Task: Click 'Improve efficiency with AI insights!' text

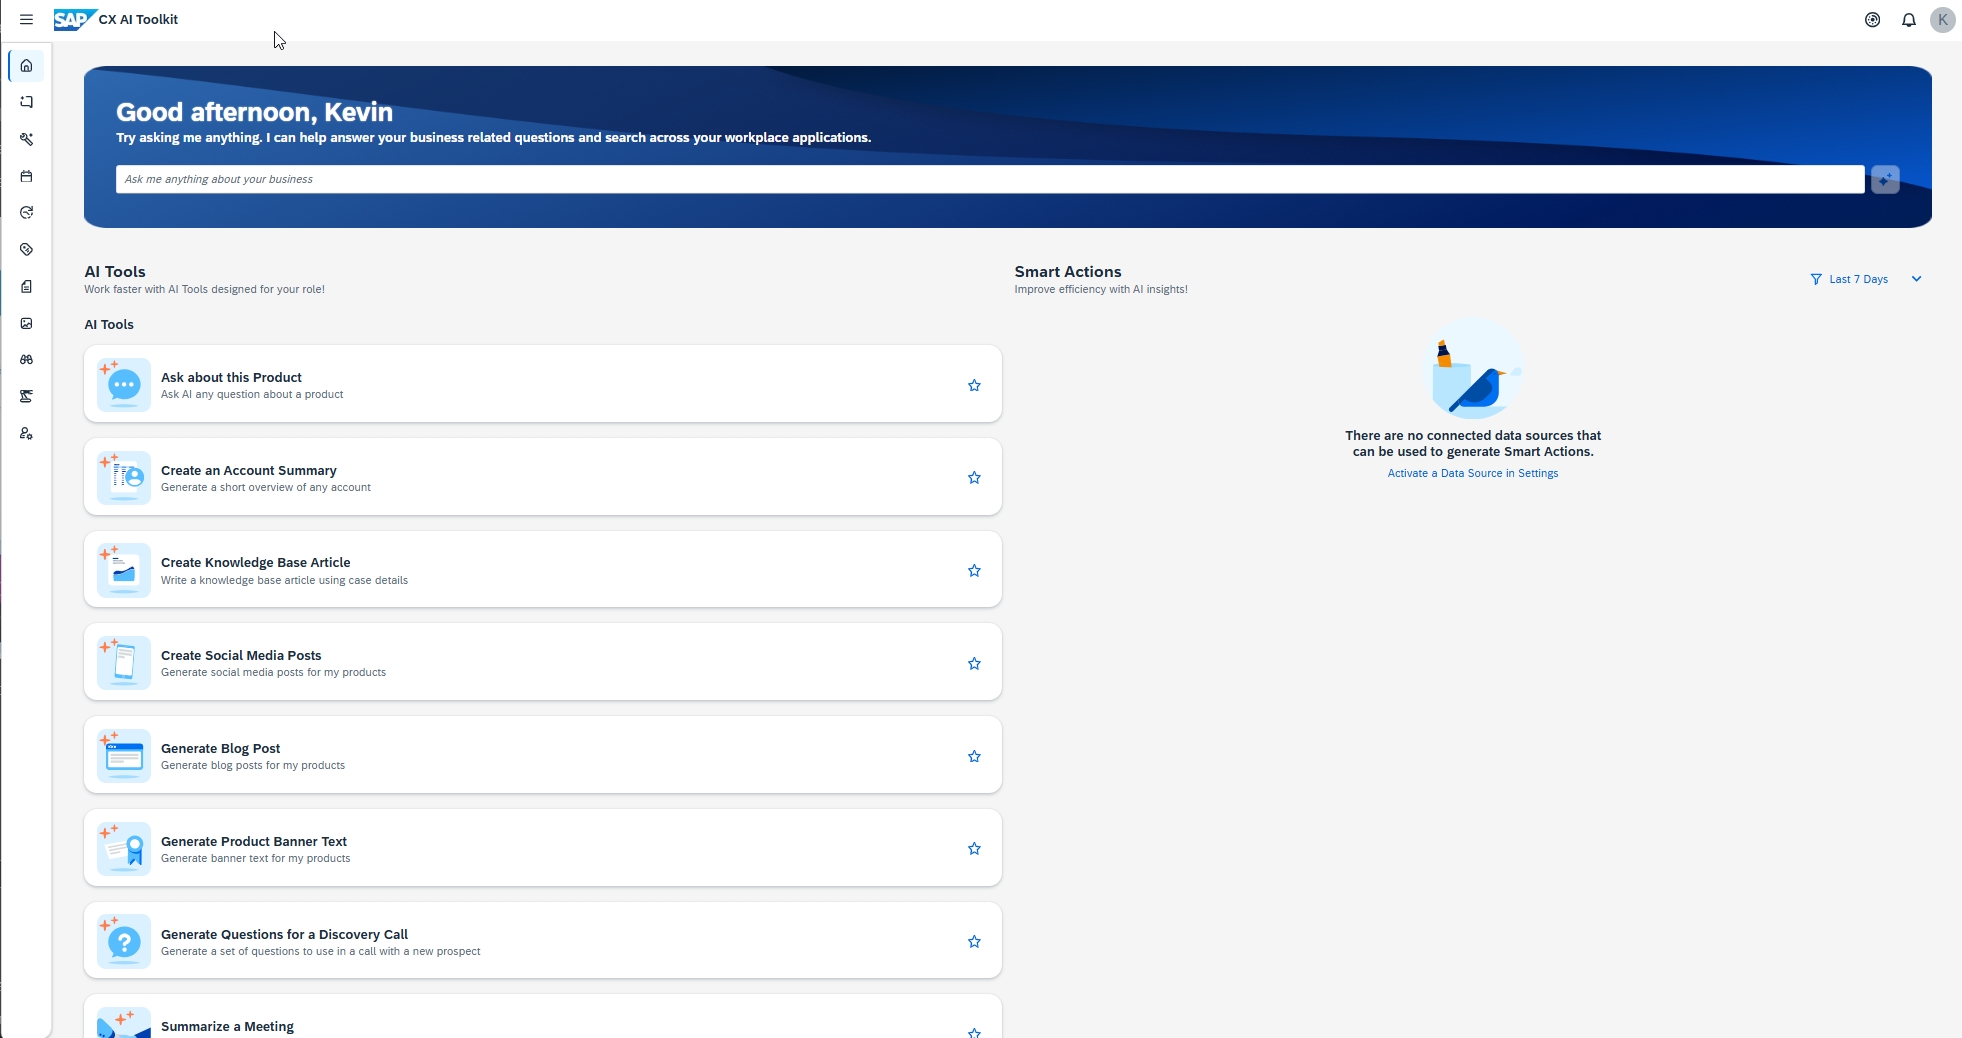Action: pos(1101,290)
